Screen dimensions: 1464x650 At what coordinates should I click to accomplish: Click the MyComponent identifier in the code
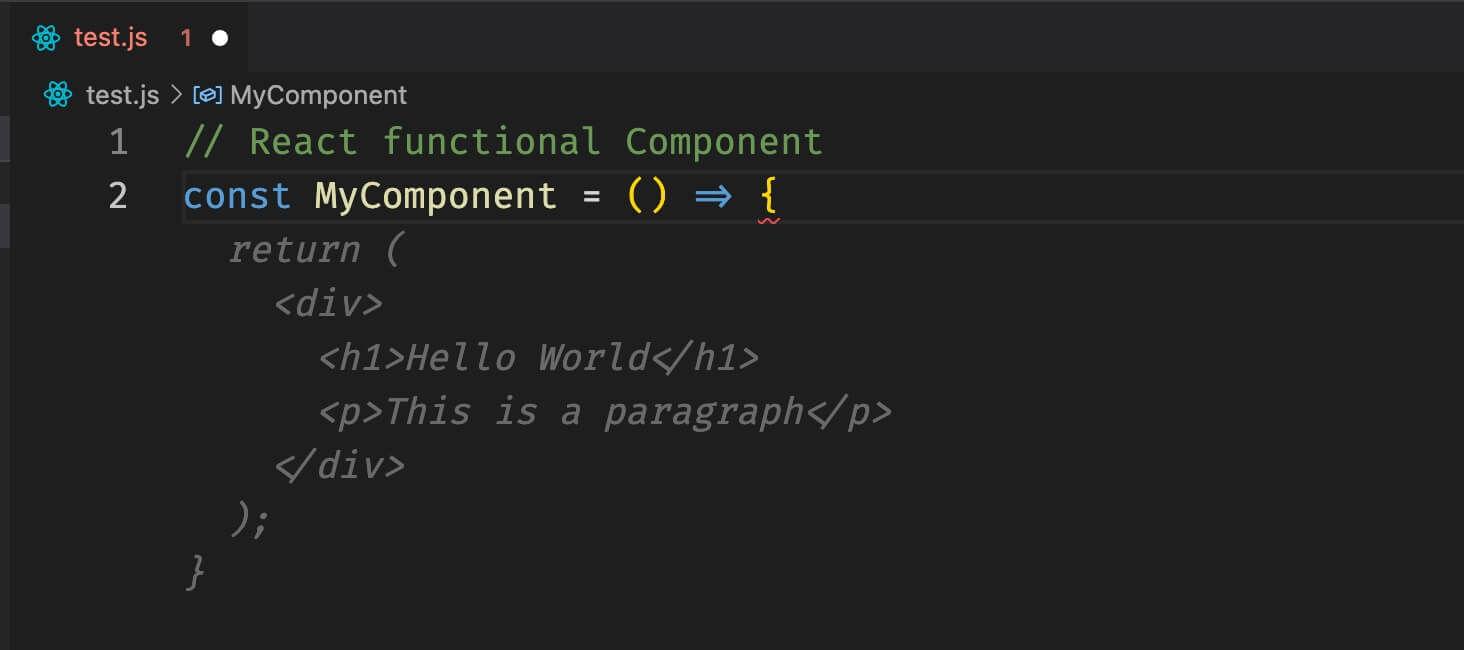click(x=435, y=197)
